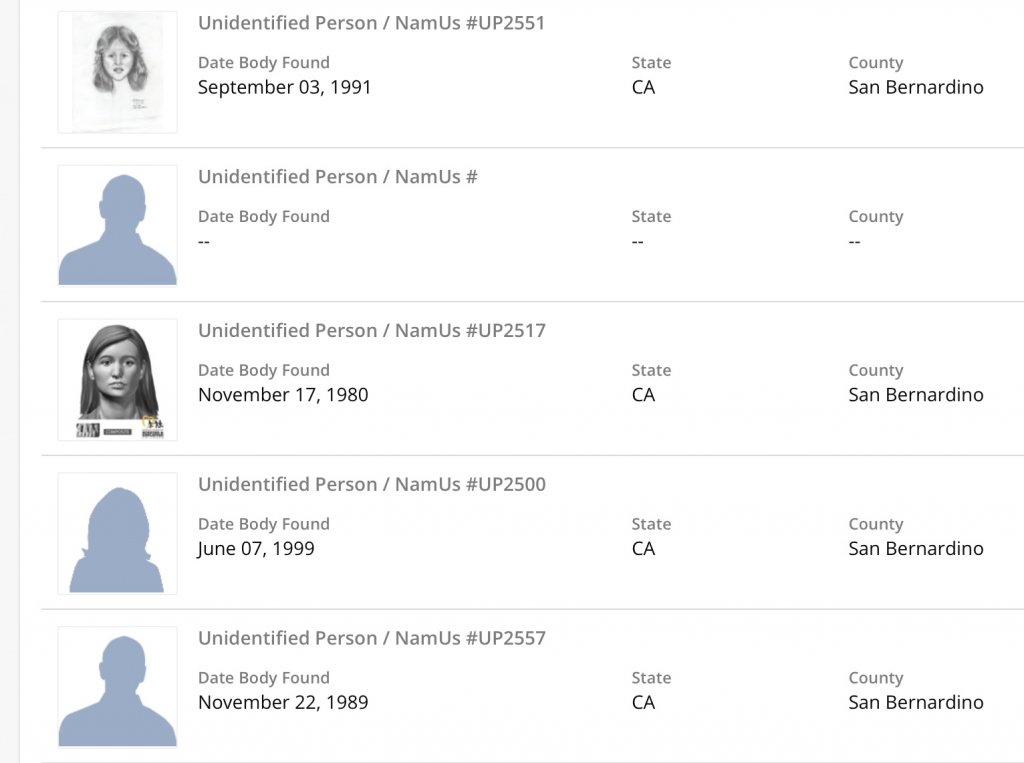Click the date November 17, 1980

pyautogui.click(x=283, y=395)
